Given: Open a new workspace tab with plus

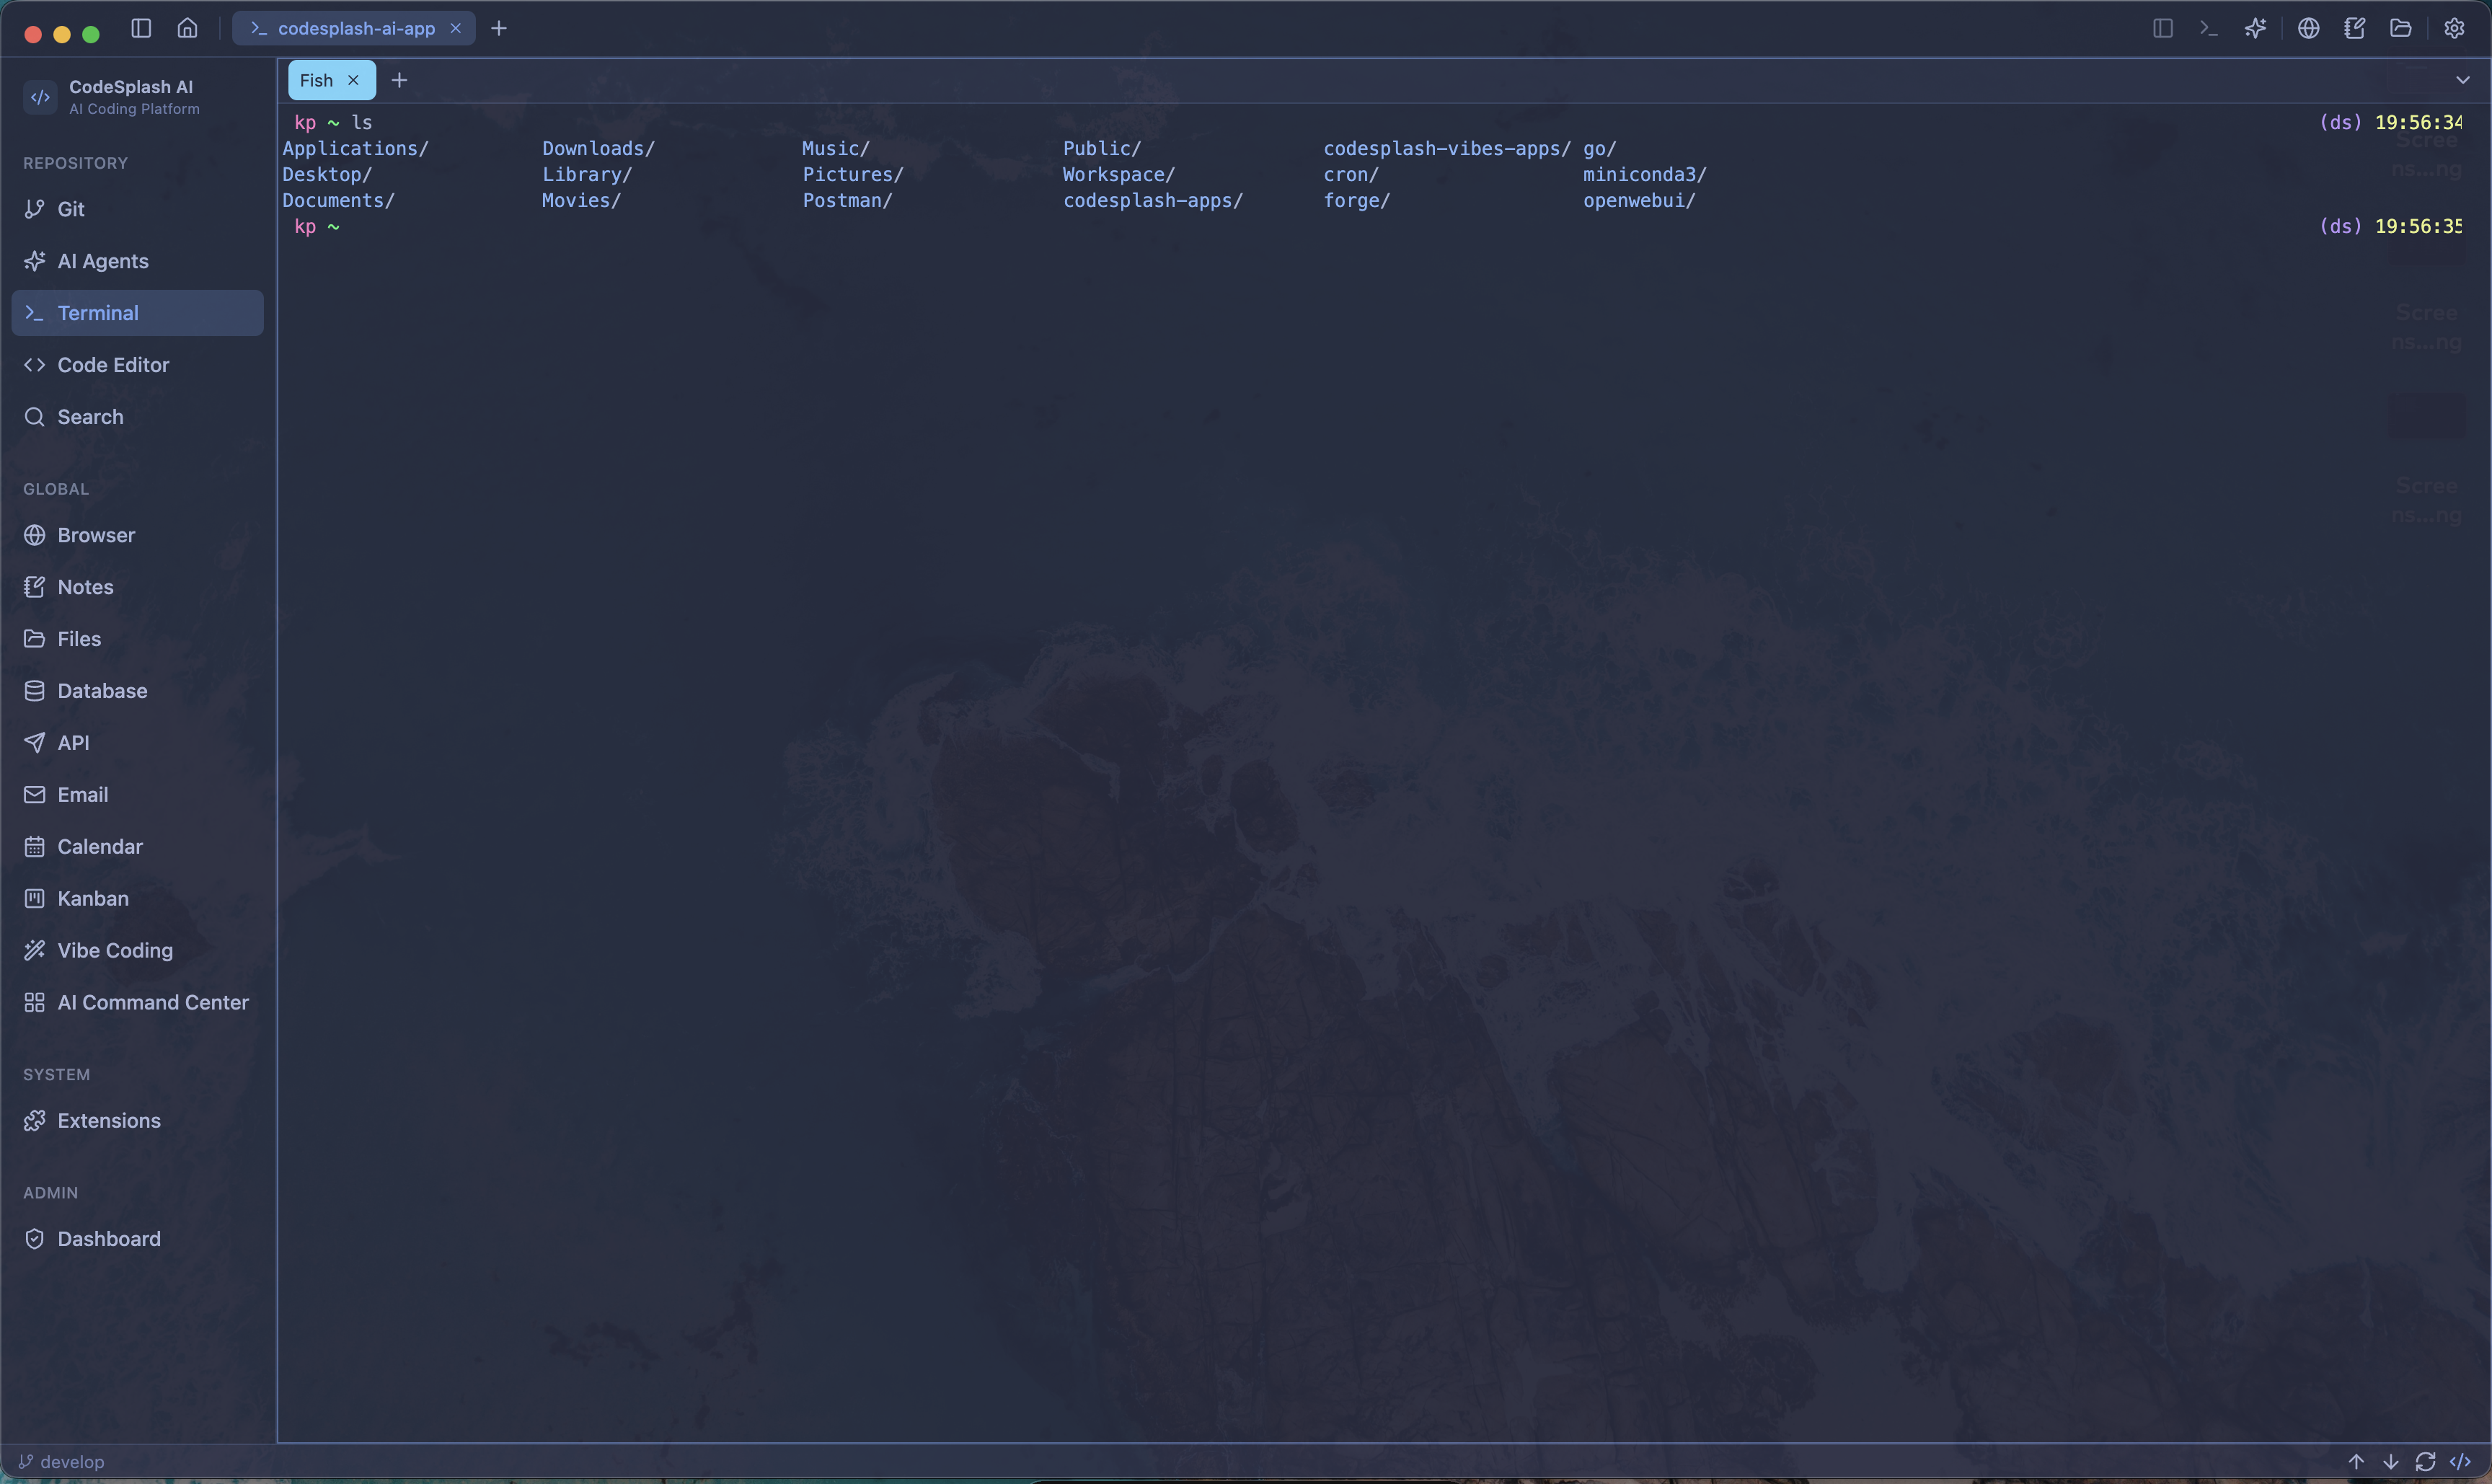Looking at the screenshot, I should [x=499, y=28].
